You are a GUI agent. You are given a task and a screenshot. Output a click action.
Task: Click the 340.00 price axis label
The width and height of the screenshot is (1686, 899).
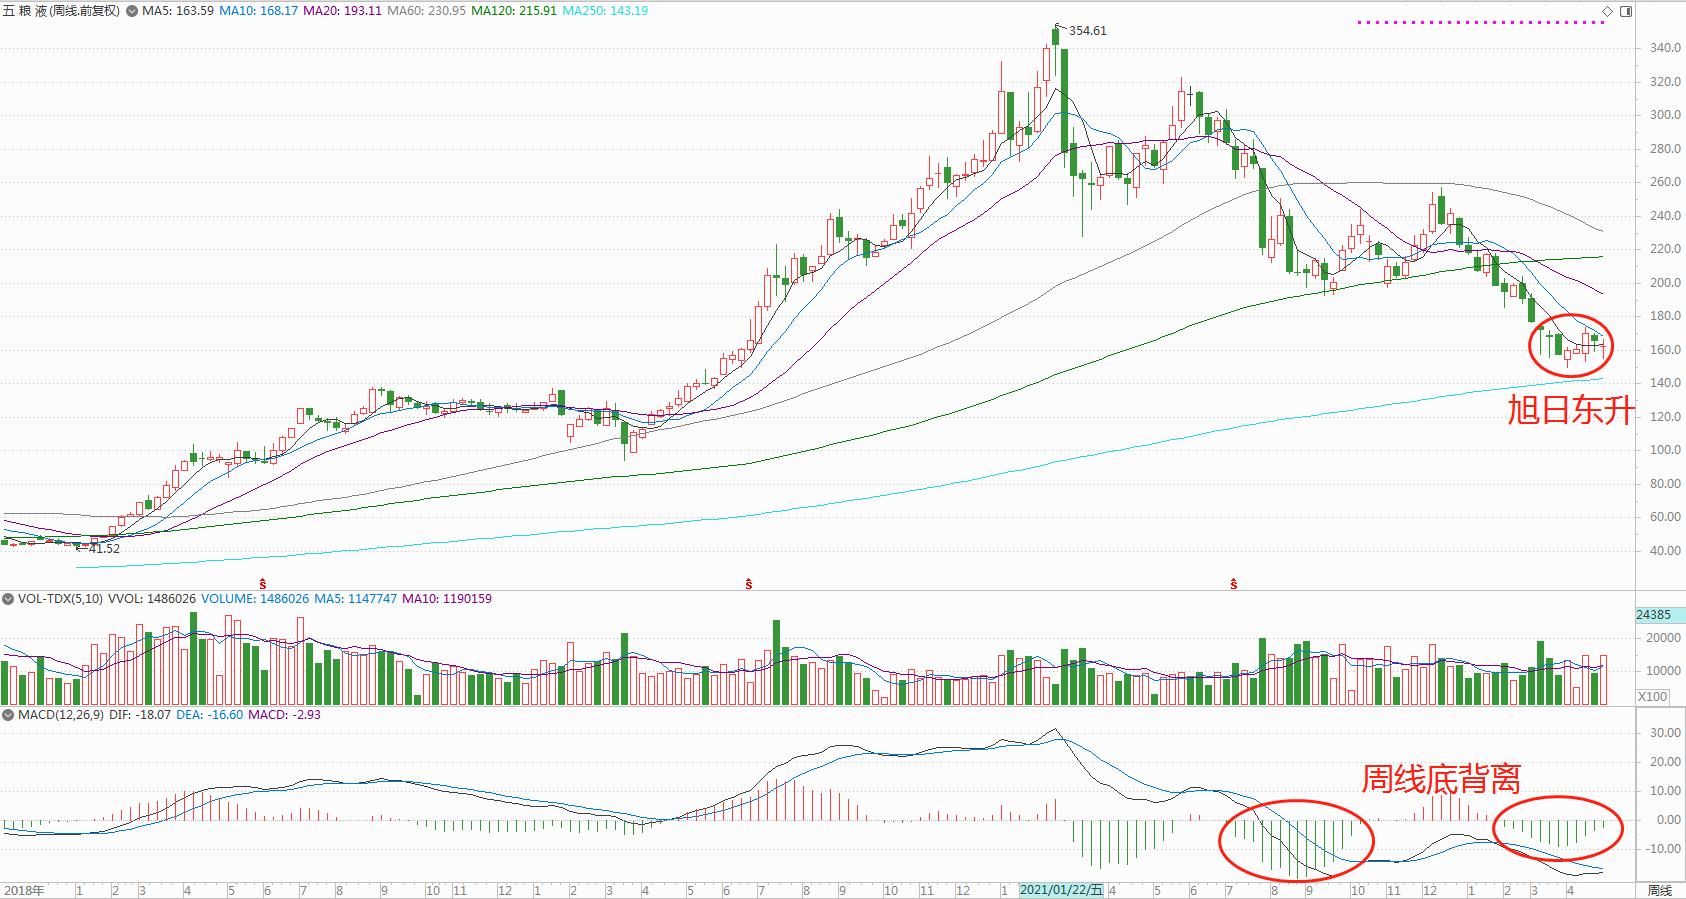pos(1665,48)
